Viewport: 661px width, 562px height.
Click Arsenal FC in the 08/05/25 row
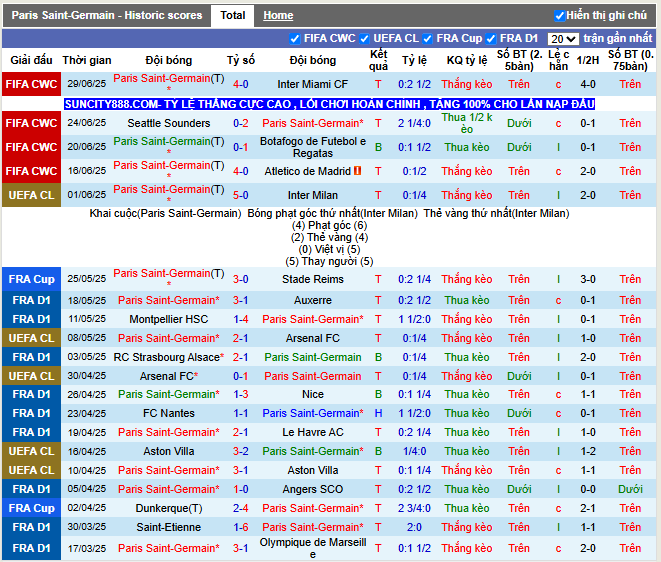(312, 338)
